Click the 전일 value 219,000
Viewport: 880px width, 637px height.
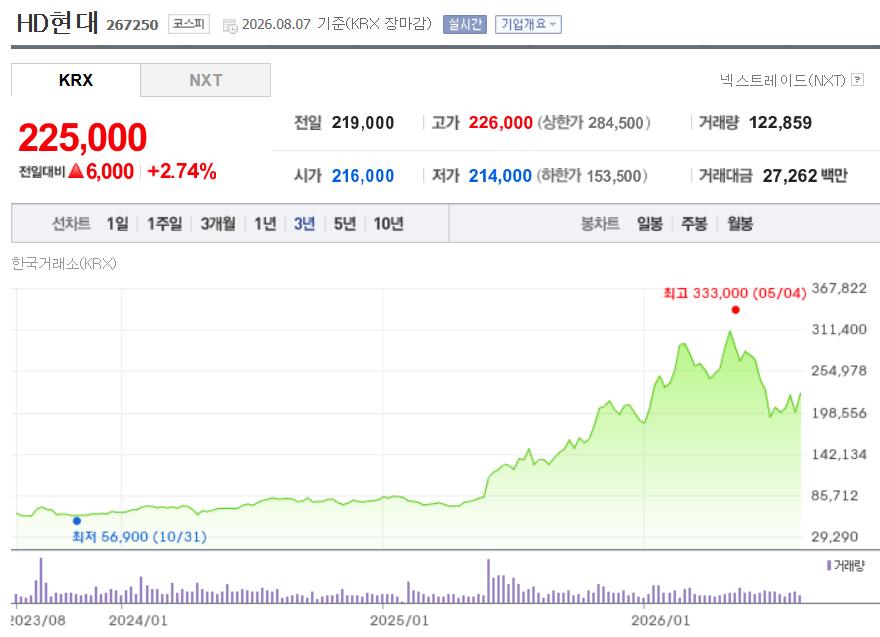tap(363, 122)
